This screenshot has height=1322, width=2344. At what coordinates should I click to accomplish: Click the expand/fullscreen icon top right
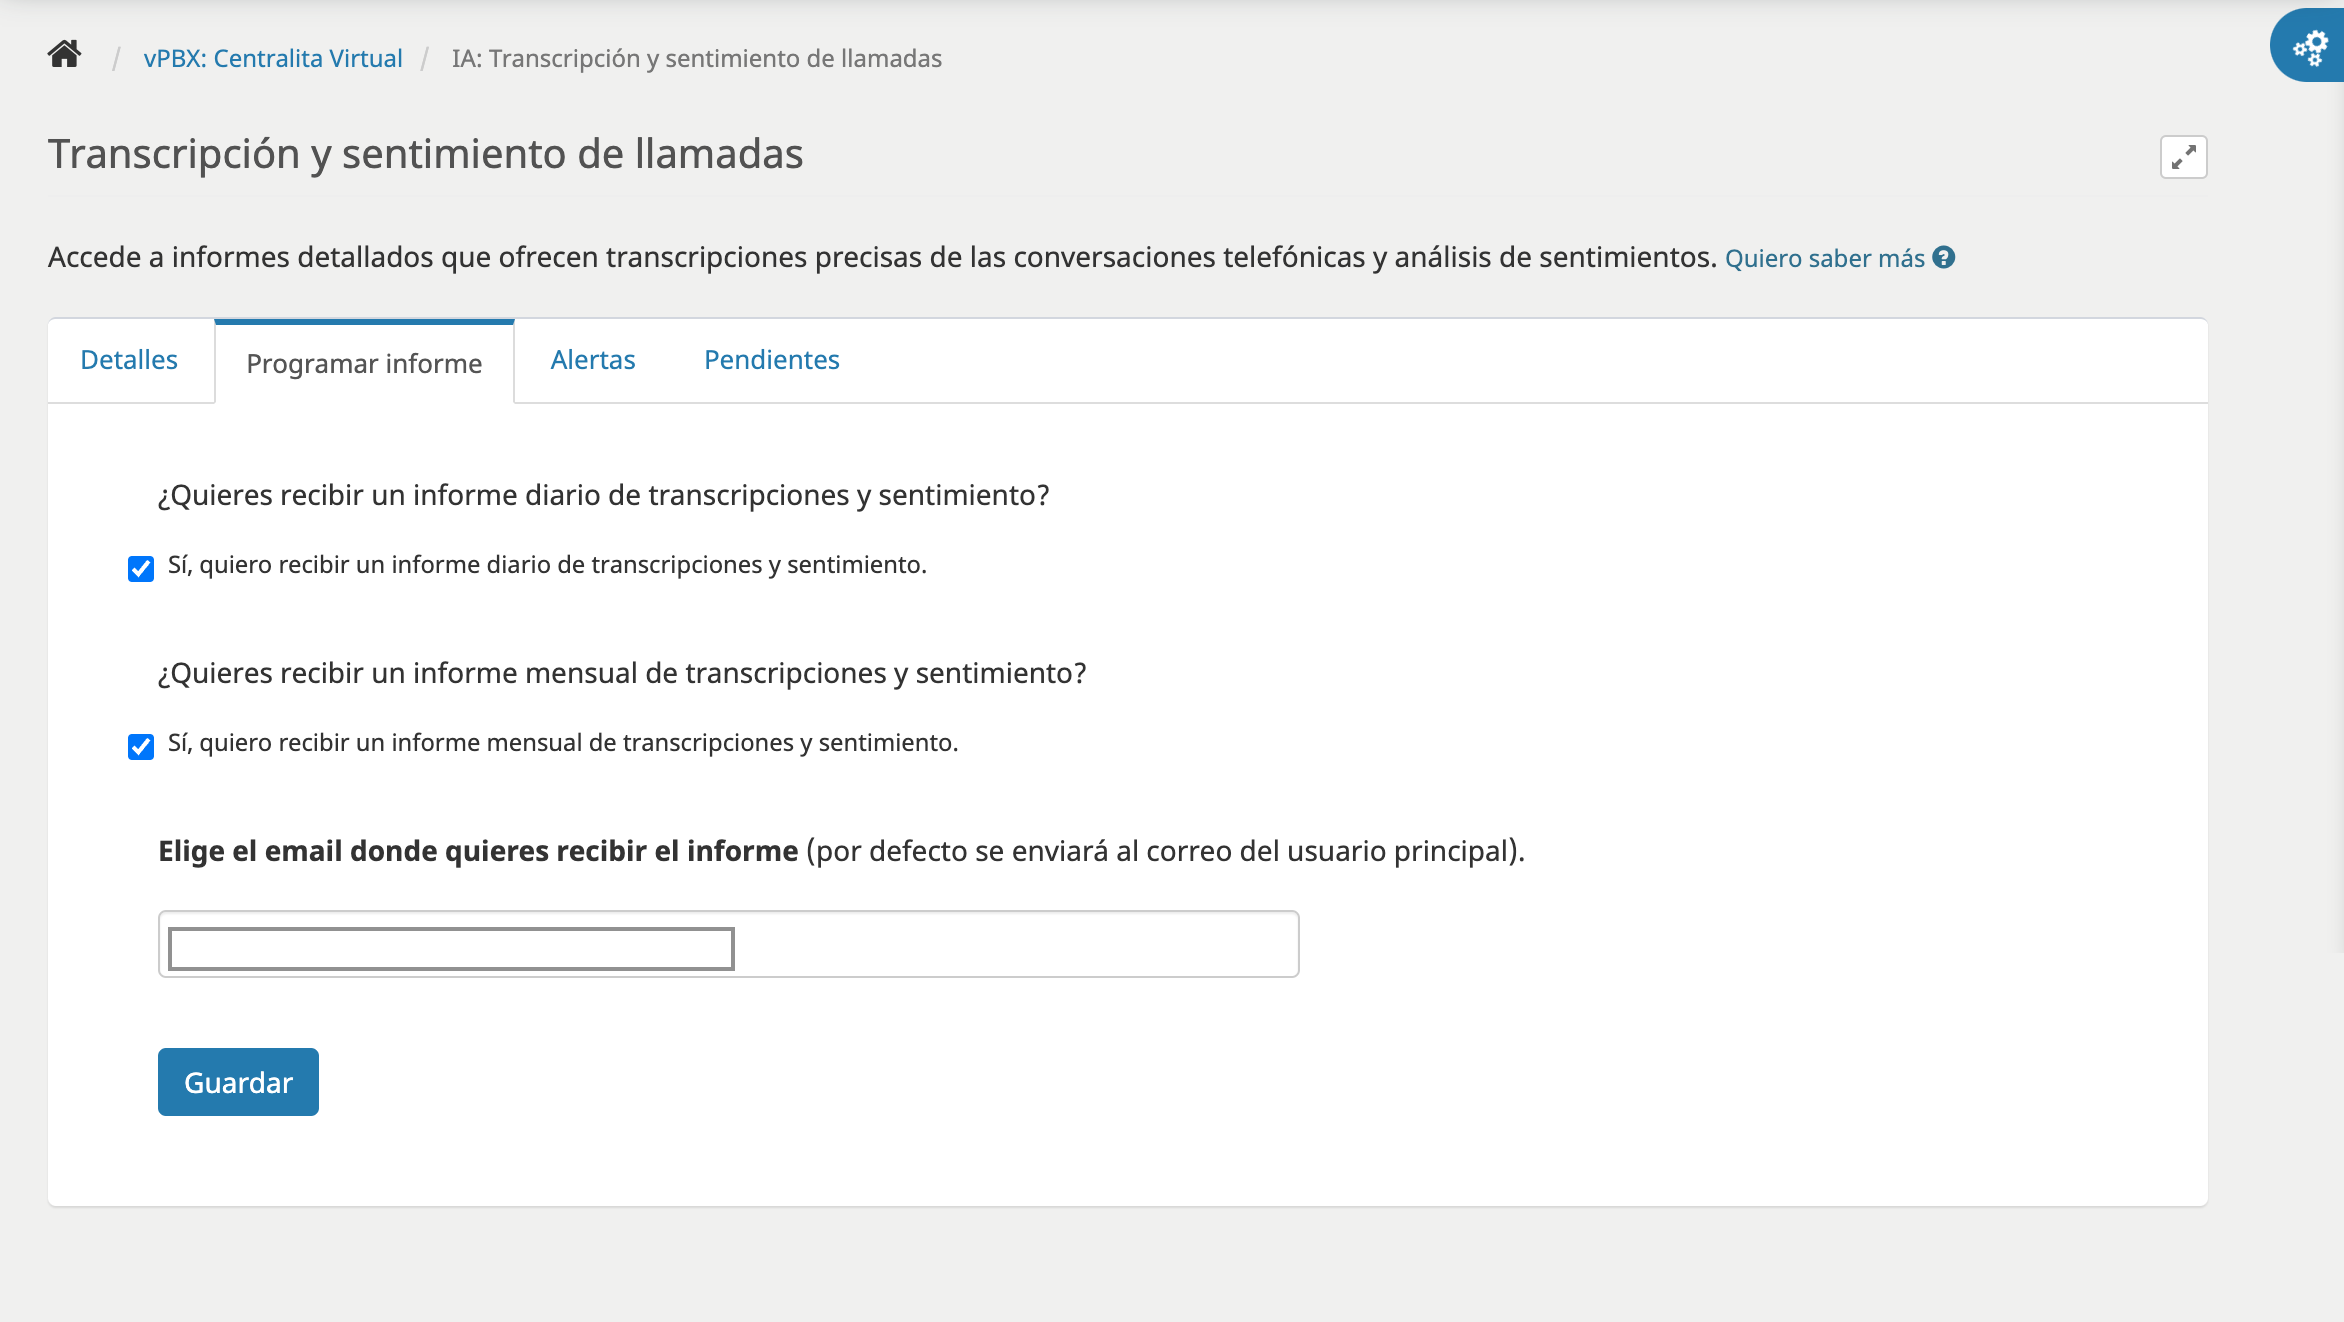[x=2183, y=158]
